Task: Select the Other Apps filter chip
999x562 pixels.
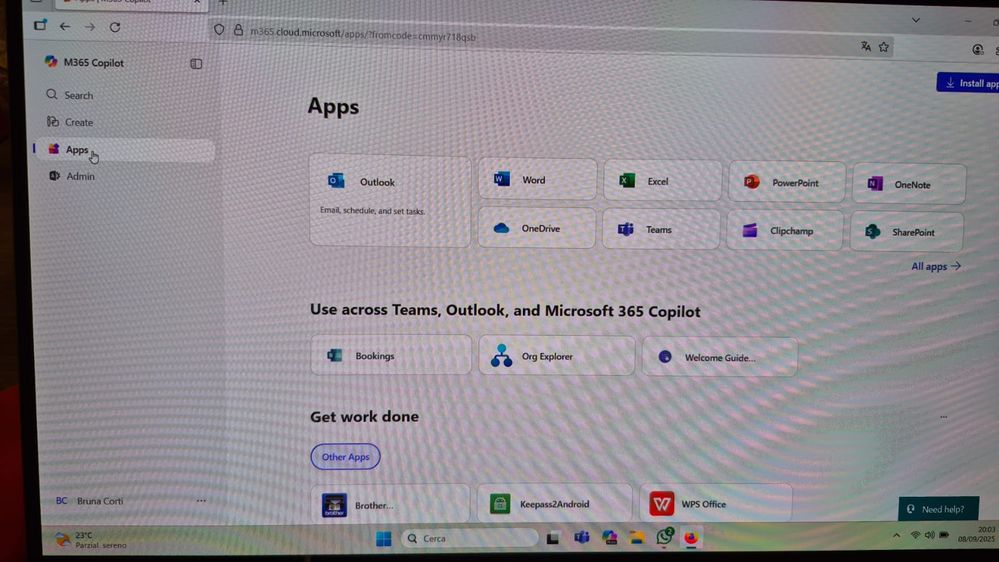Action: pyautogui.click(x=345, y=456)
